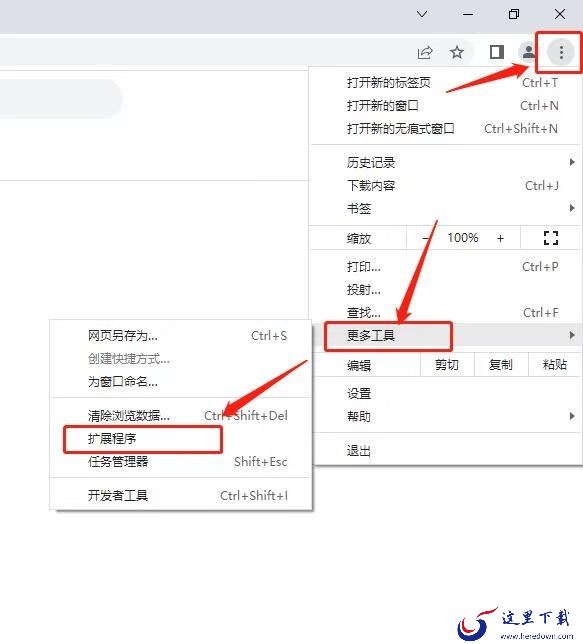Open 开发者工具 developer tools

click(x=181, y=496)
